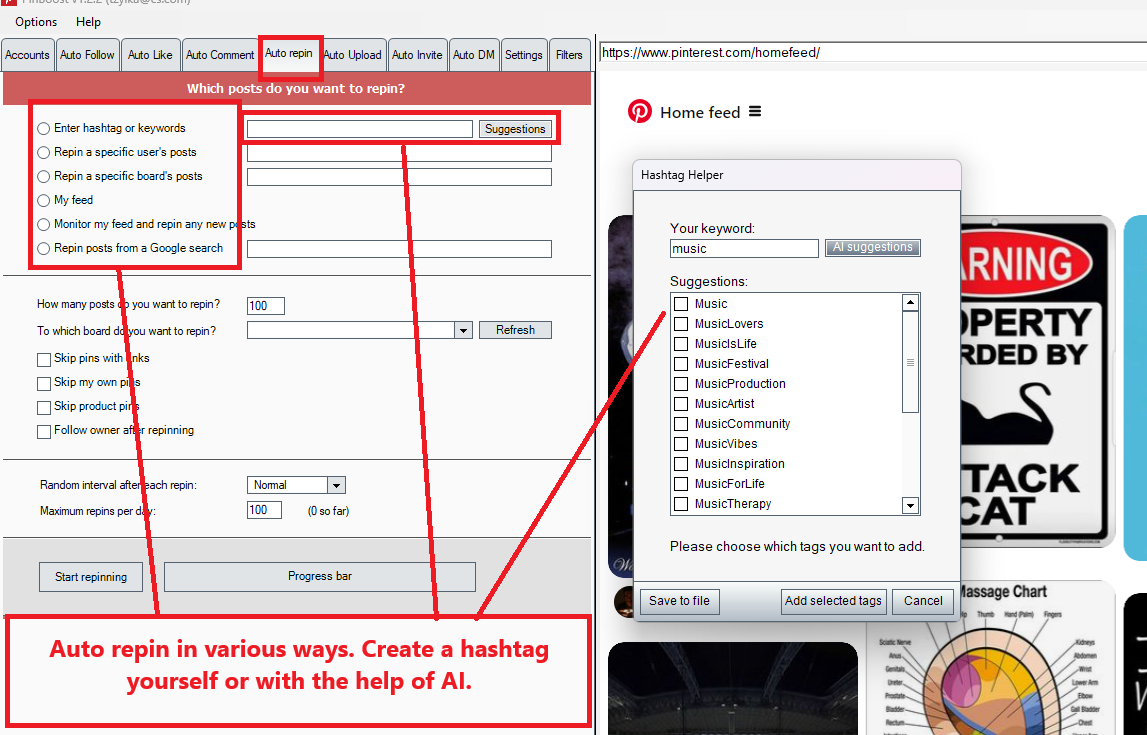Image resolution: width=1147 pixels, height=735 pixels.
Task: Click Refresh boards button
Action: click(x=515, y=330)
